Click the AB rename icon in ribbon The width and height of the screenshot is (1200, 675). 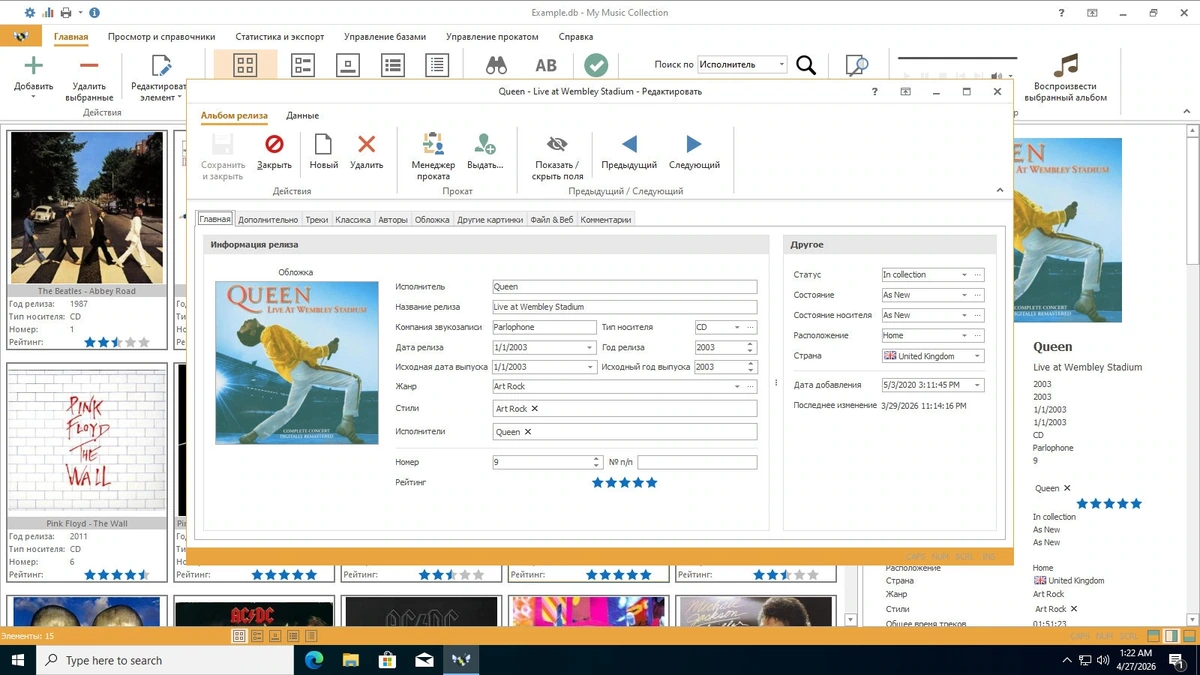pyautogui.click(x=546, y=65)
